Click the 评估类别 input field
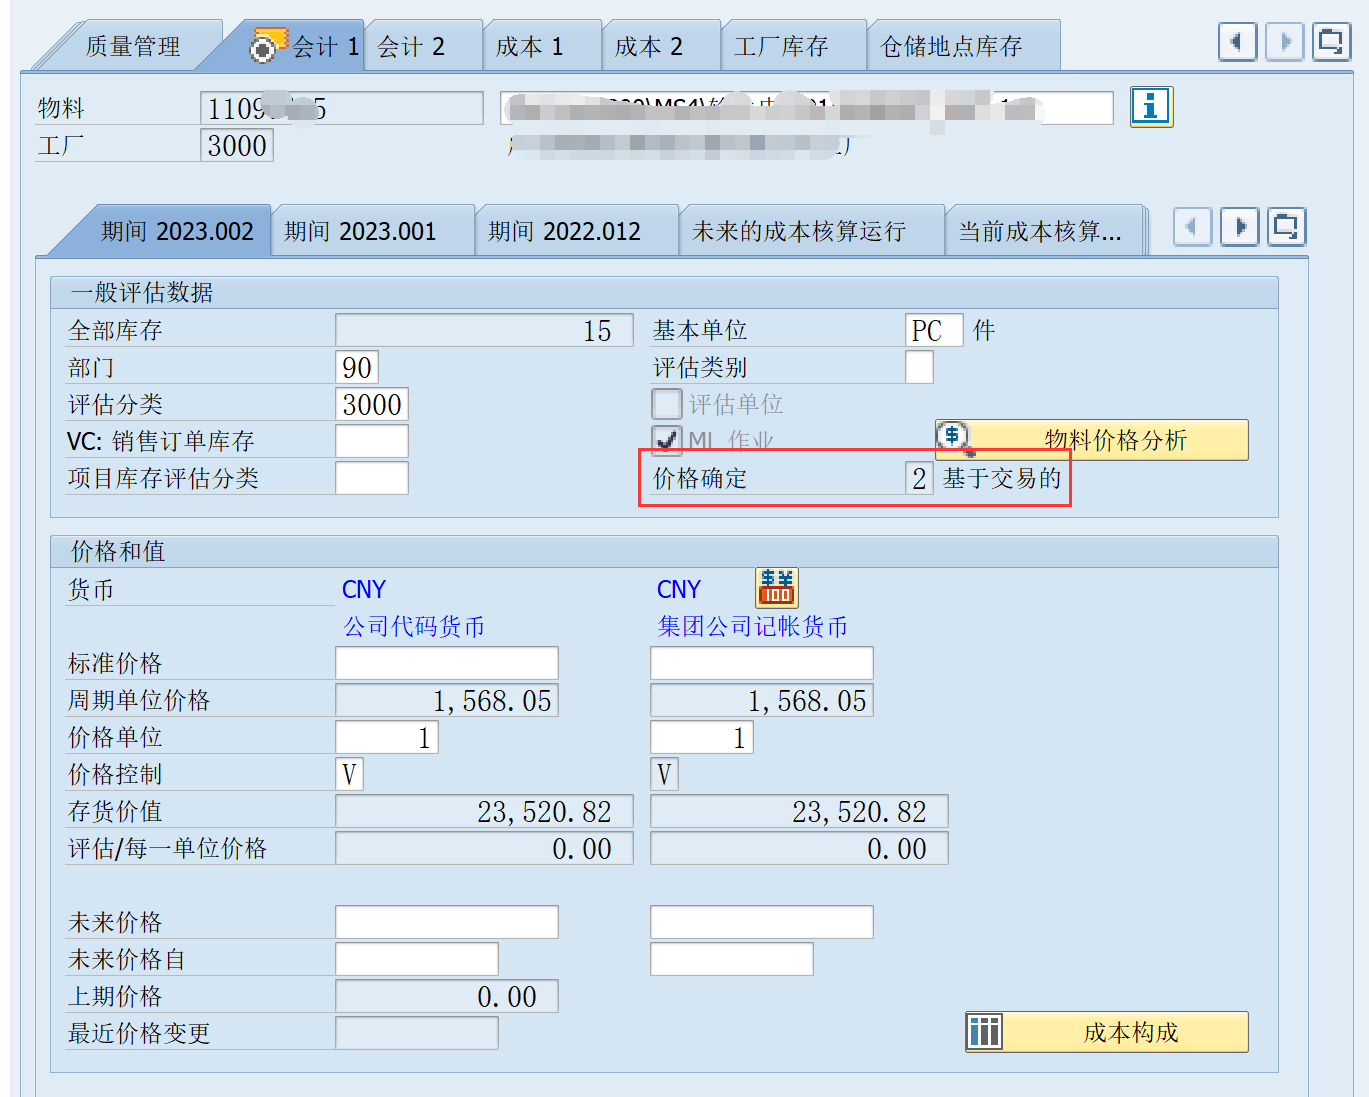Image resolution: width=1369 pixels, height=1097 pixels. click(919, 367)
